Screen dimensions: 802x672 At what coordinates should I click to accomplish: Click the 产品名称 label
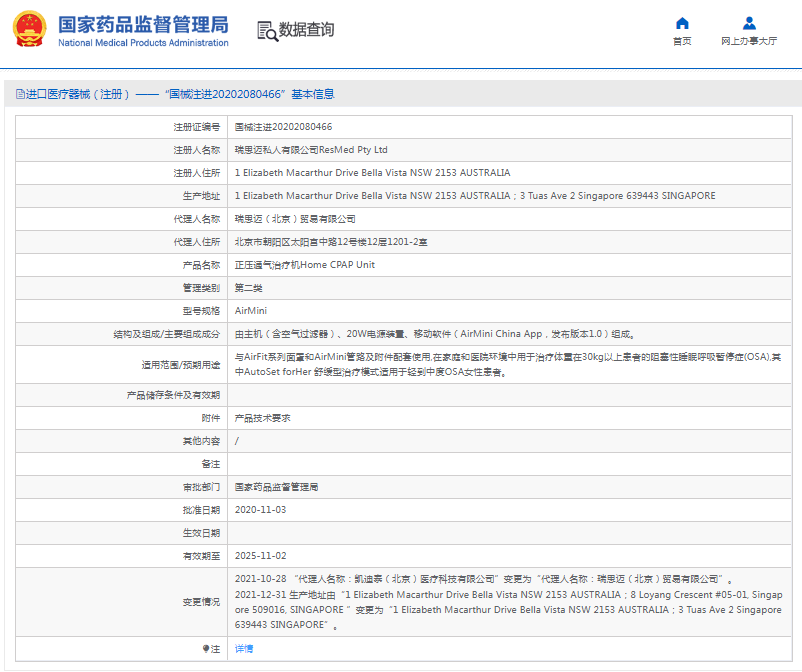pos(201,265)
